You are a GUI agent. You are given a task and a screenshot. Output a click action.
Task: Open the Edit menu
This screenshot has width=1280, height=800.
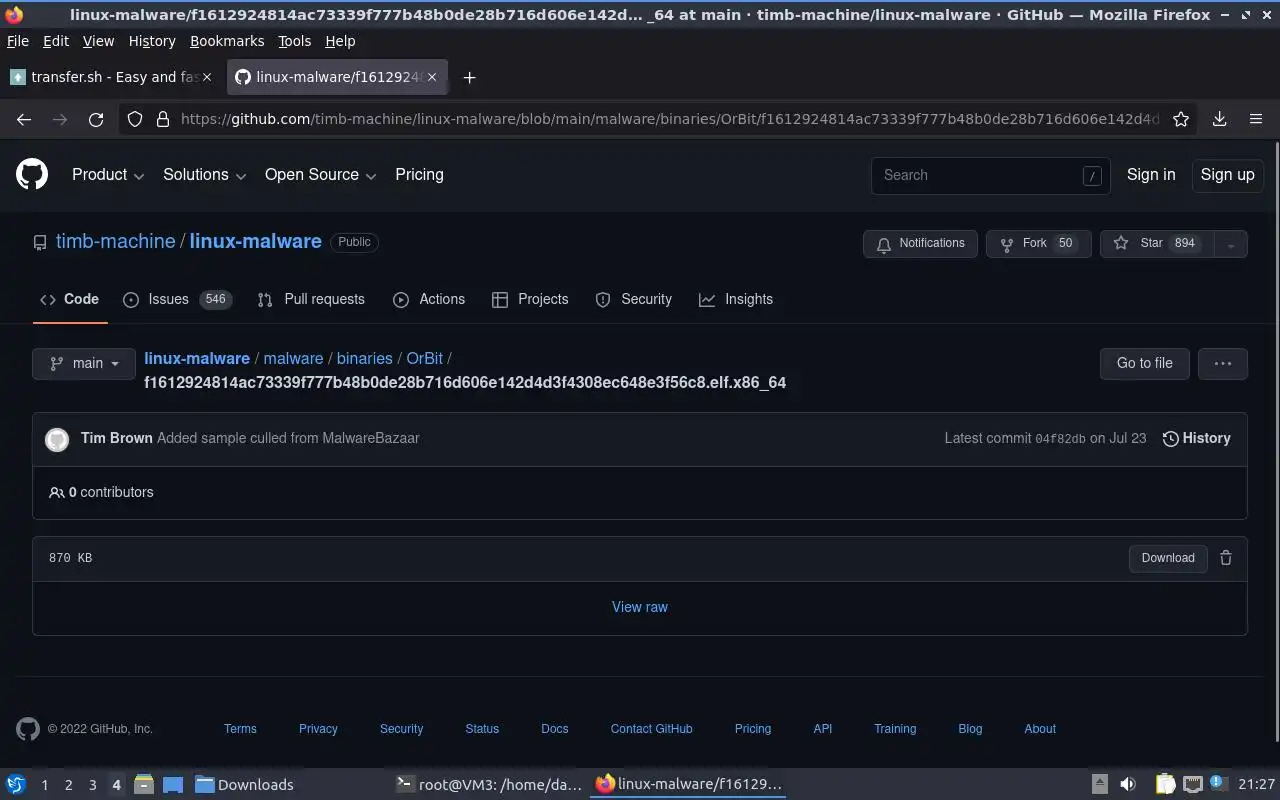[x=56, y=41]
